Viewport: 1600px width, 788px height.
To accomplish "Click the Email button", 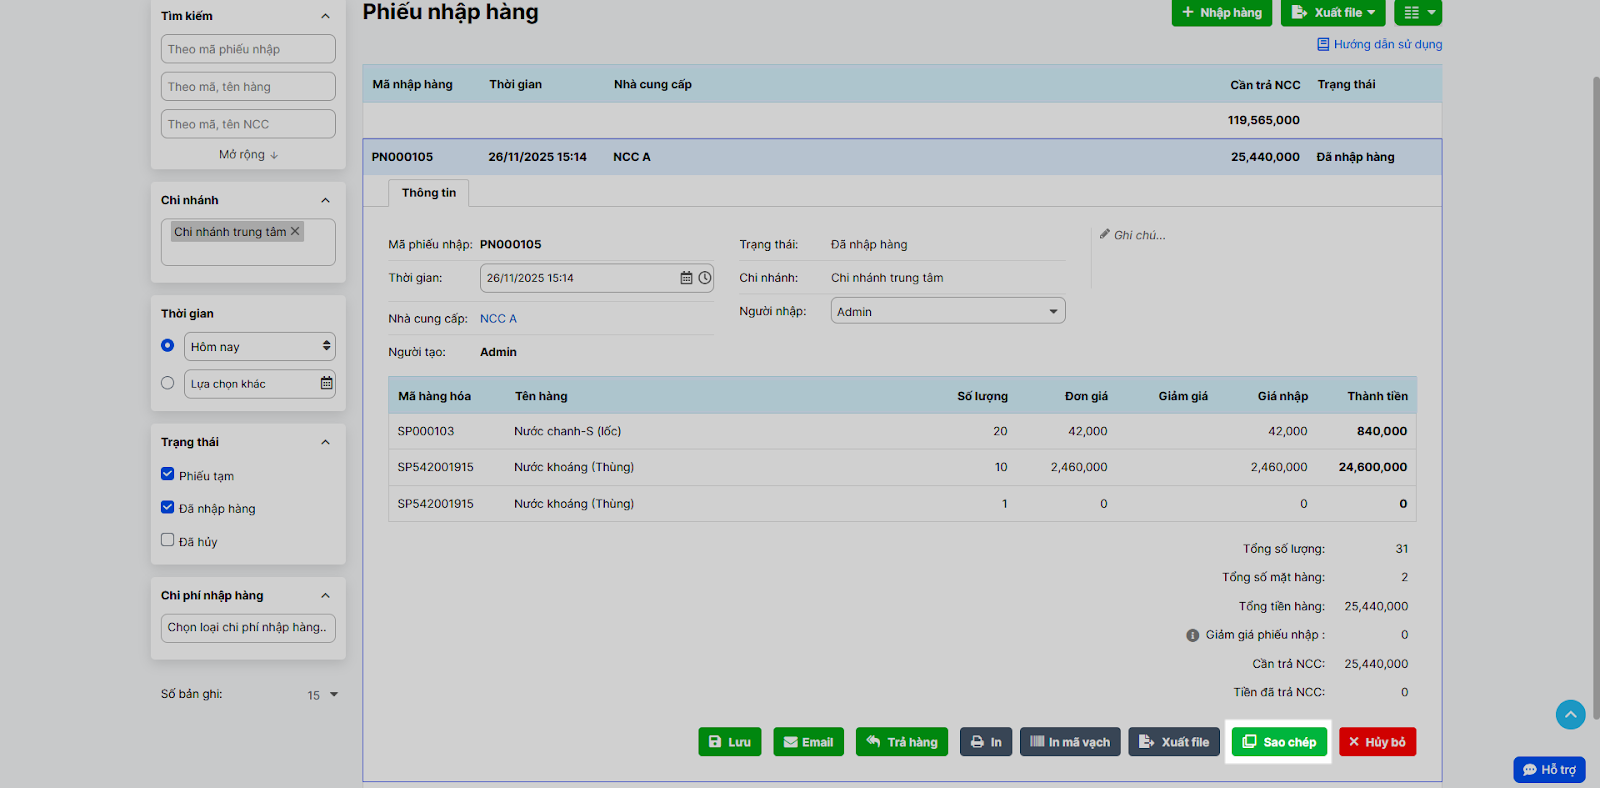I will [x=809, y=742].
